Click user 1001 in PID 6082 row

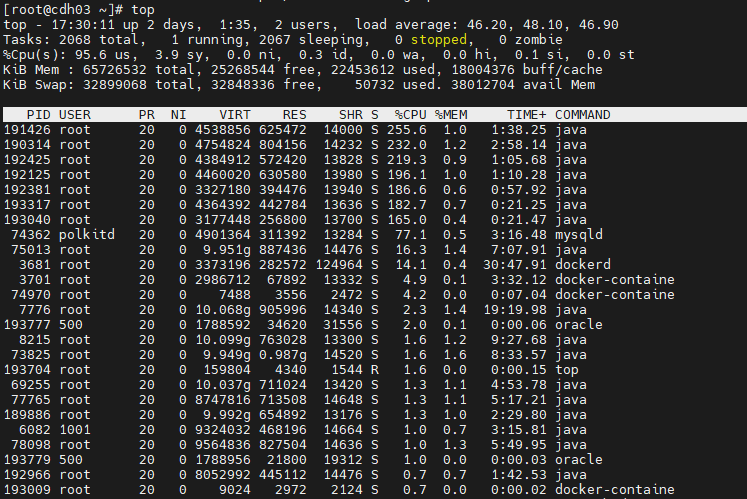[x=75, y=430]
